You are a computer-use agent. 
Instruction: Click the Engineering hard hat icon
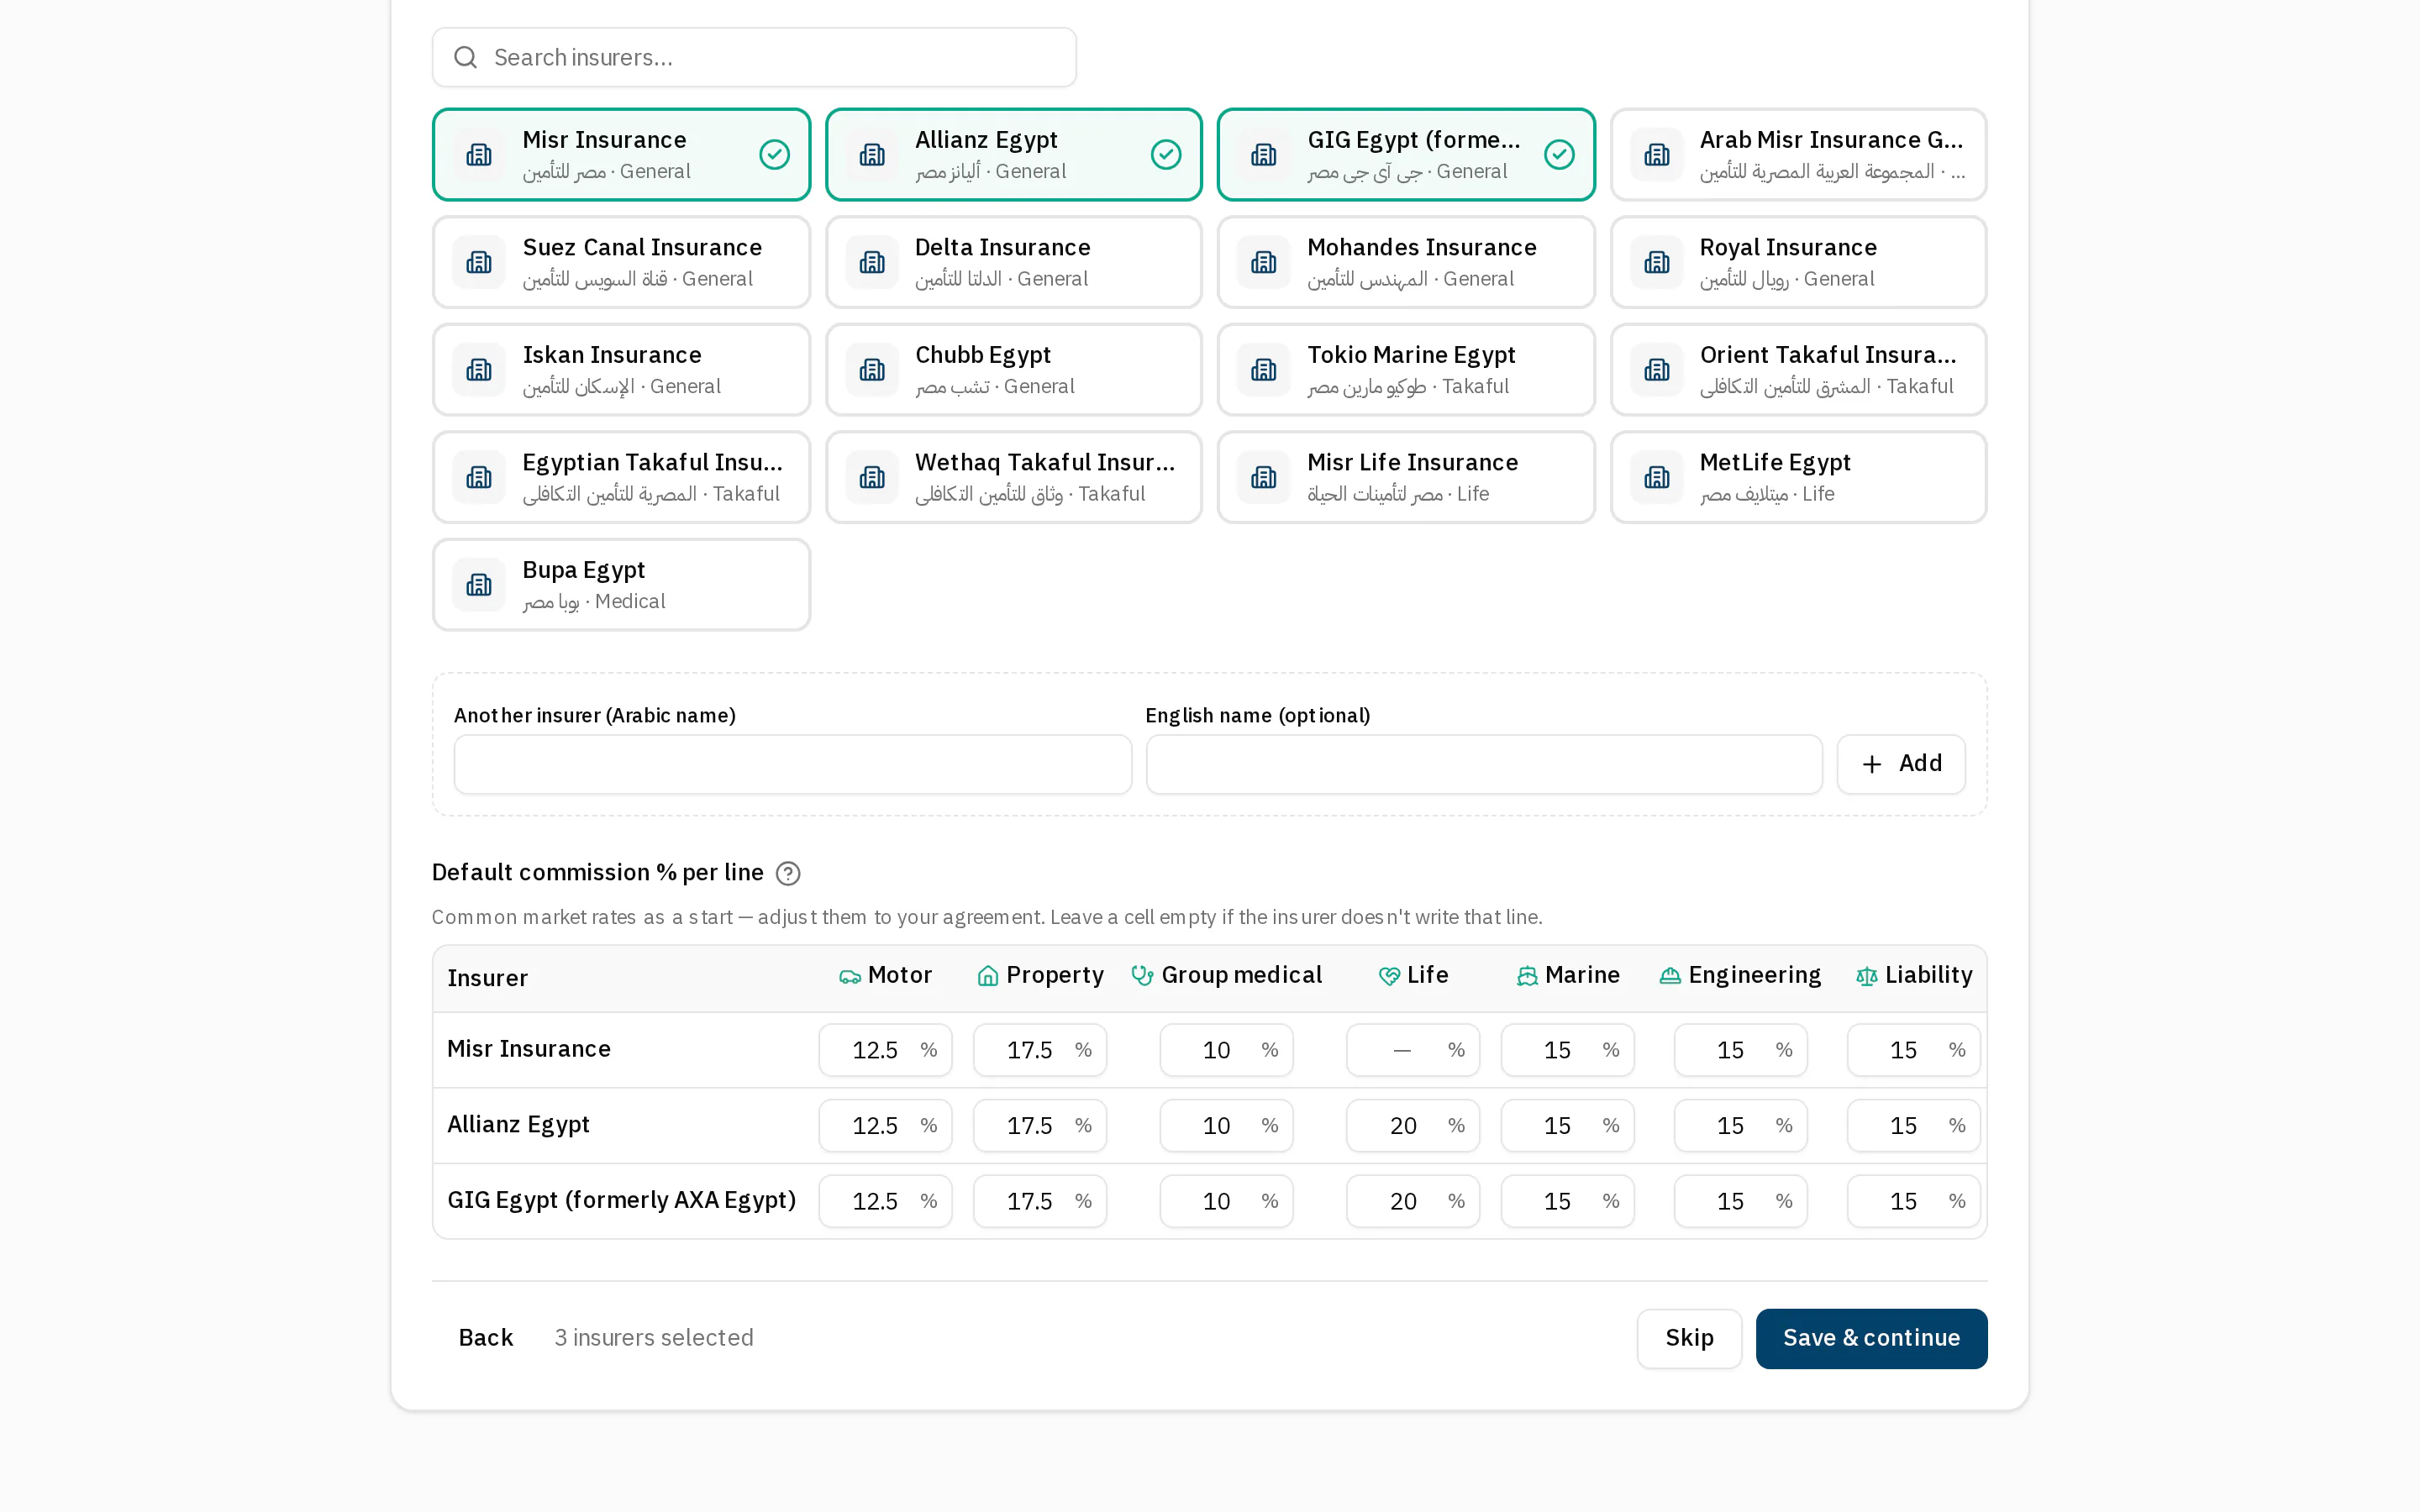click(x=1670, y=976)
